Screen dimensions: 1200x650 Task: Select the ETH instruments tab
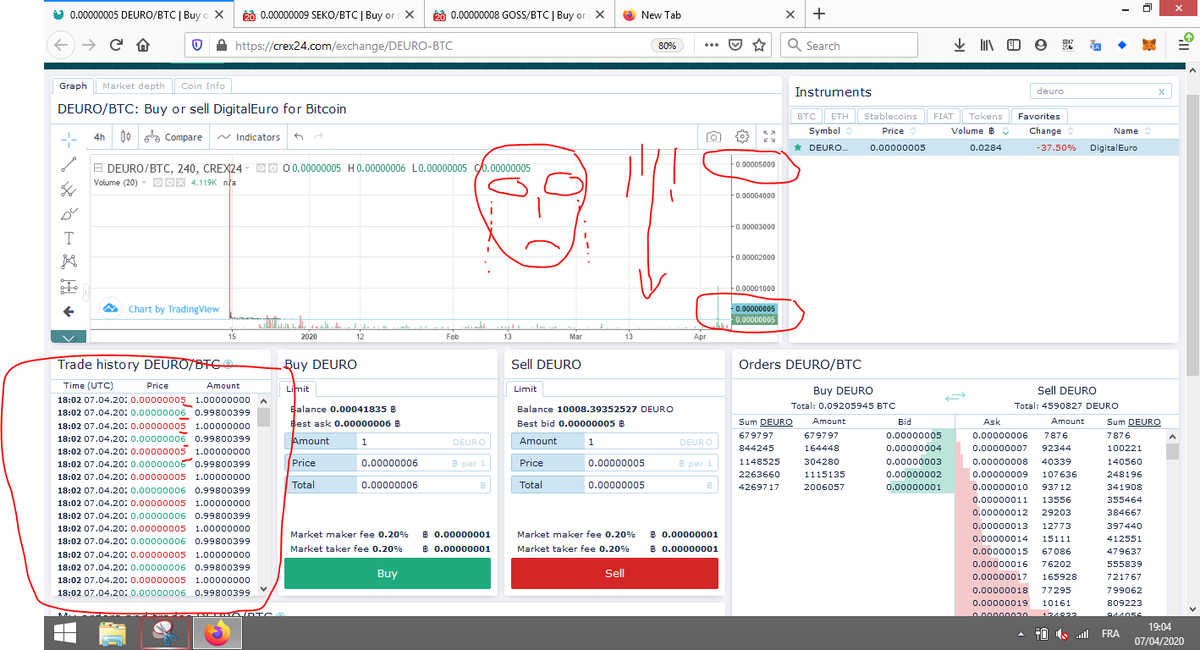coord(840,116)
